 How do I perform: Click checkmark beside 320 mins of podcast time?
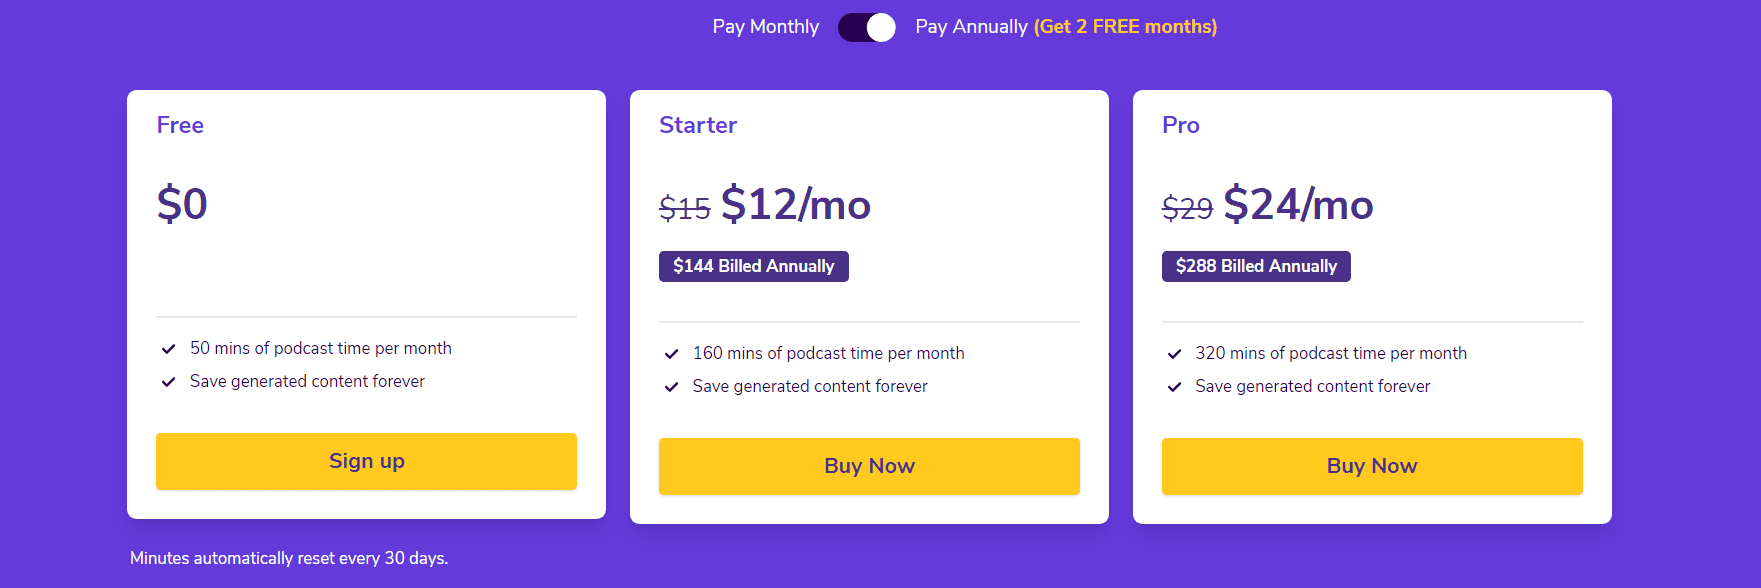pyautogui.click(x=1175, y=354)
